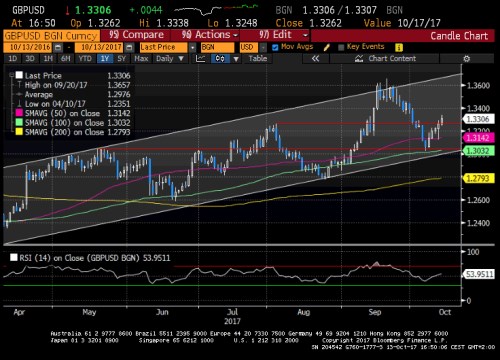Click the 'Hi 1.3338' header value

(164, 23)
